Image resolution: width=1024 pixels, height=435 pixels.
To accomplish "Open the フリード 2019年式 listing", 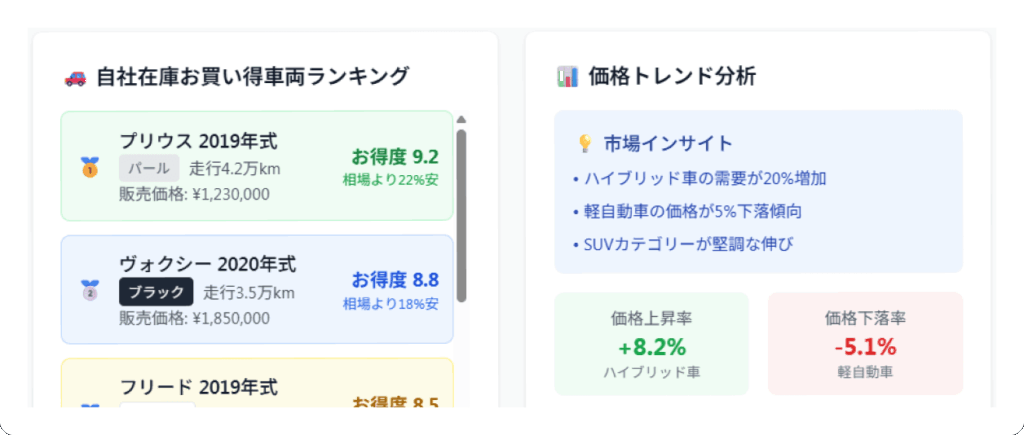I will point(198,387).
